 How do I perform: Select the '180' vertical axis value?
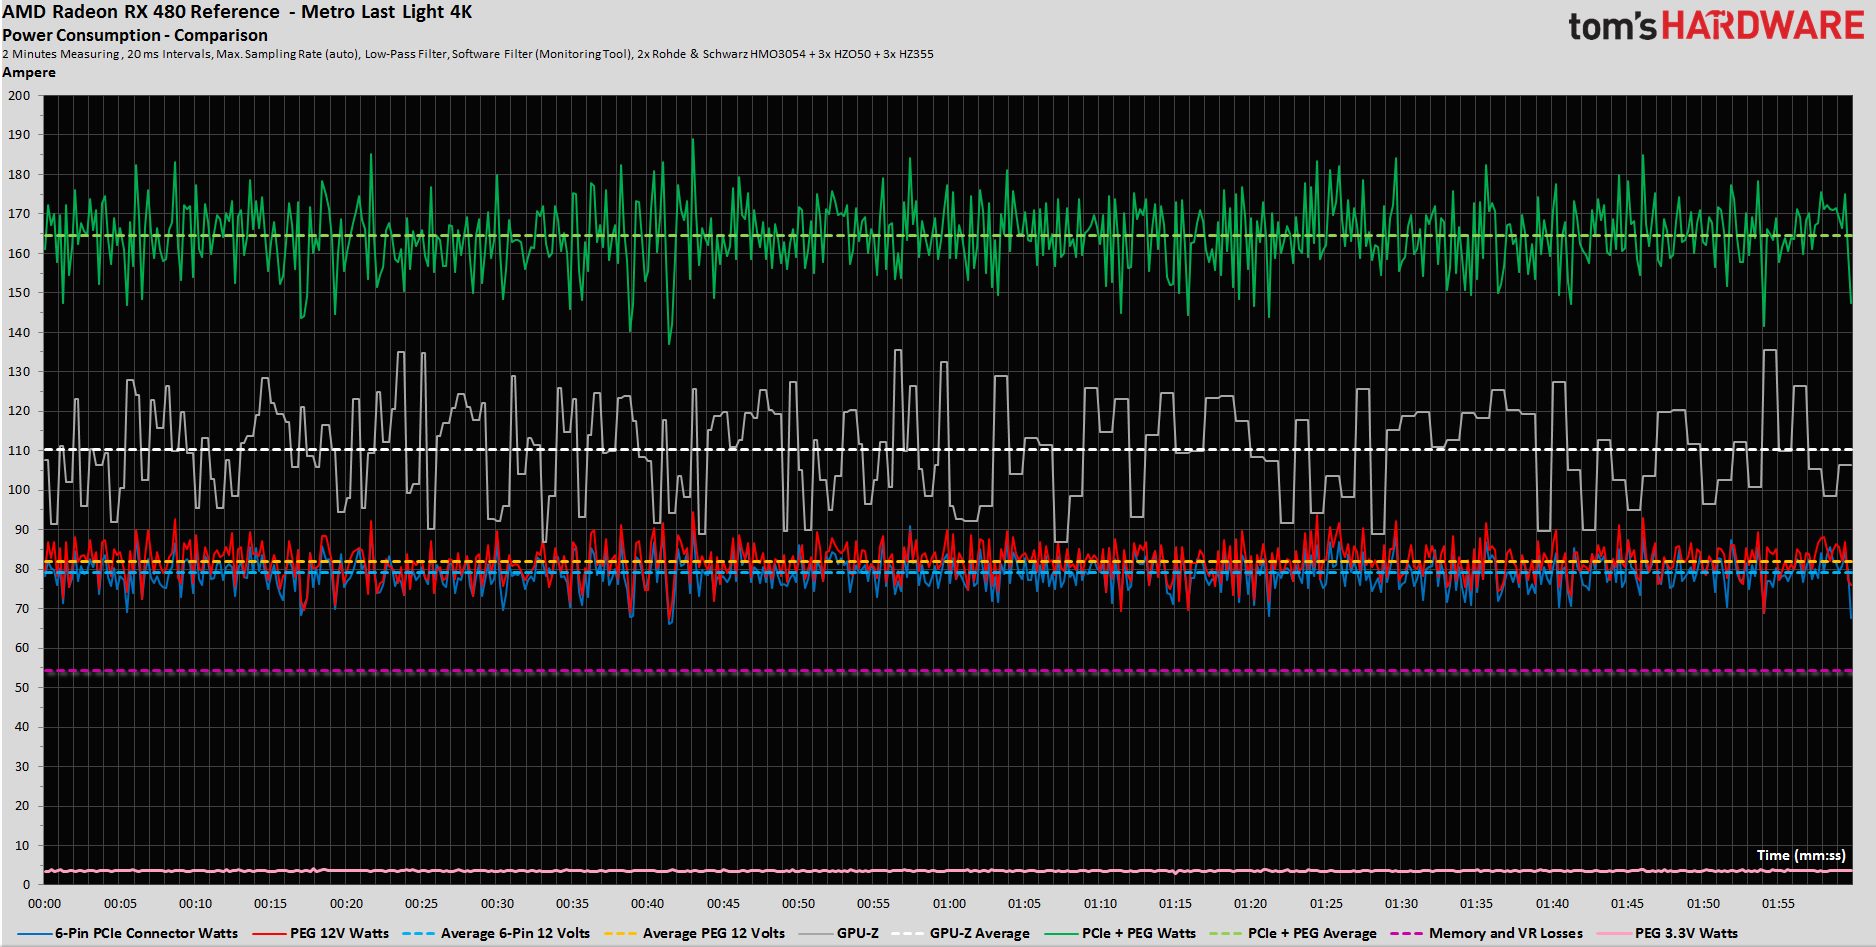tap(19, 174)
